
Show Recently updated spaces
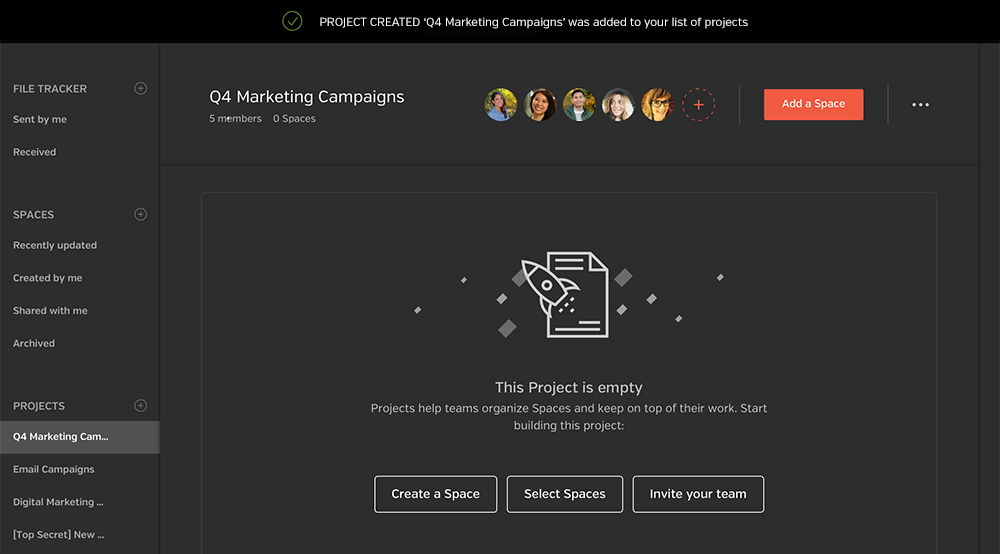(x=55, y=245)
